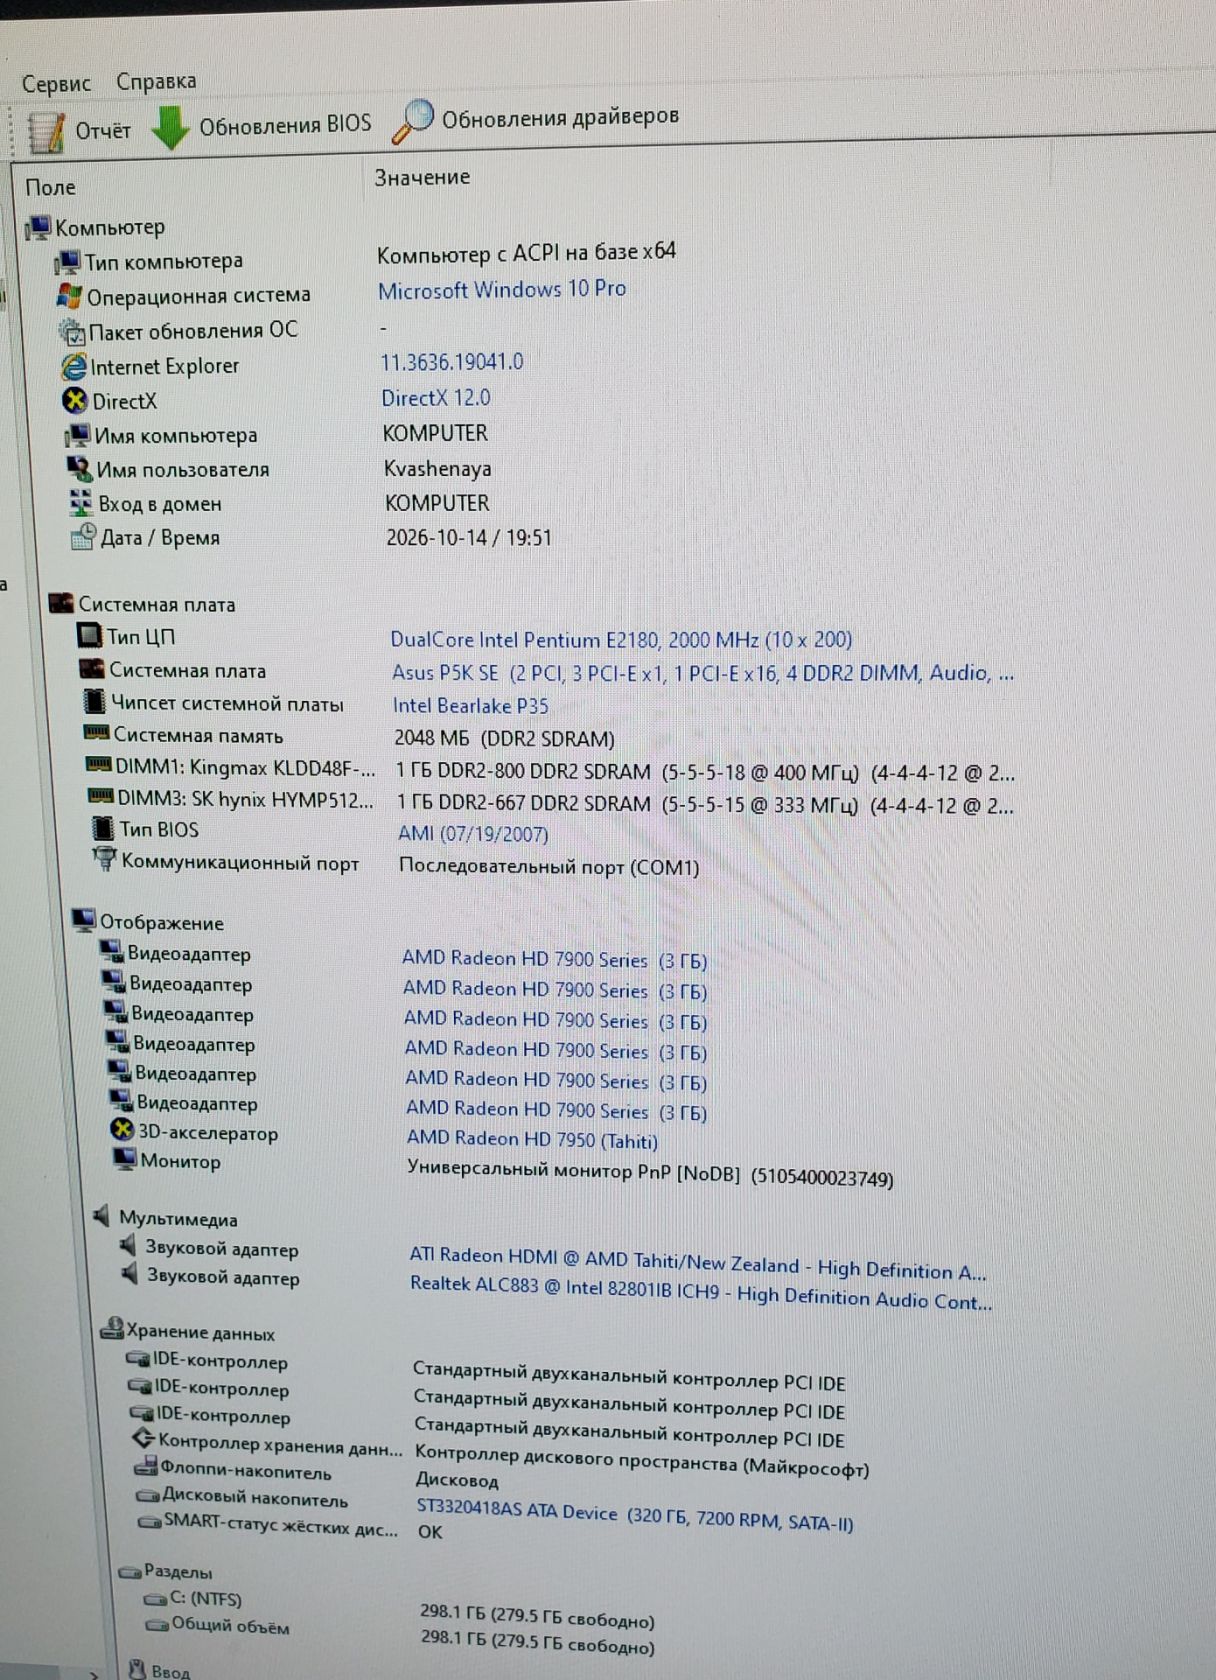
Task: Click the Монитор row icon
Action: click(x=125, y=1159)
